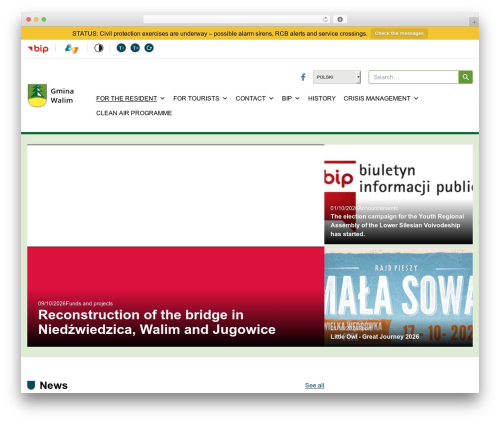500x423 pixels.
Task: Click the browser download indicator icon
Action: 340,19
